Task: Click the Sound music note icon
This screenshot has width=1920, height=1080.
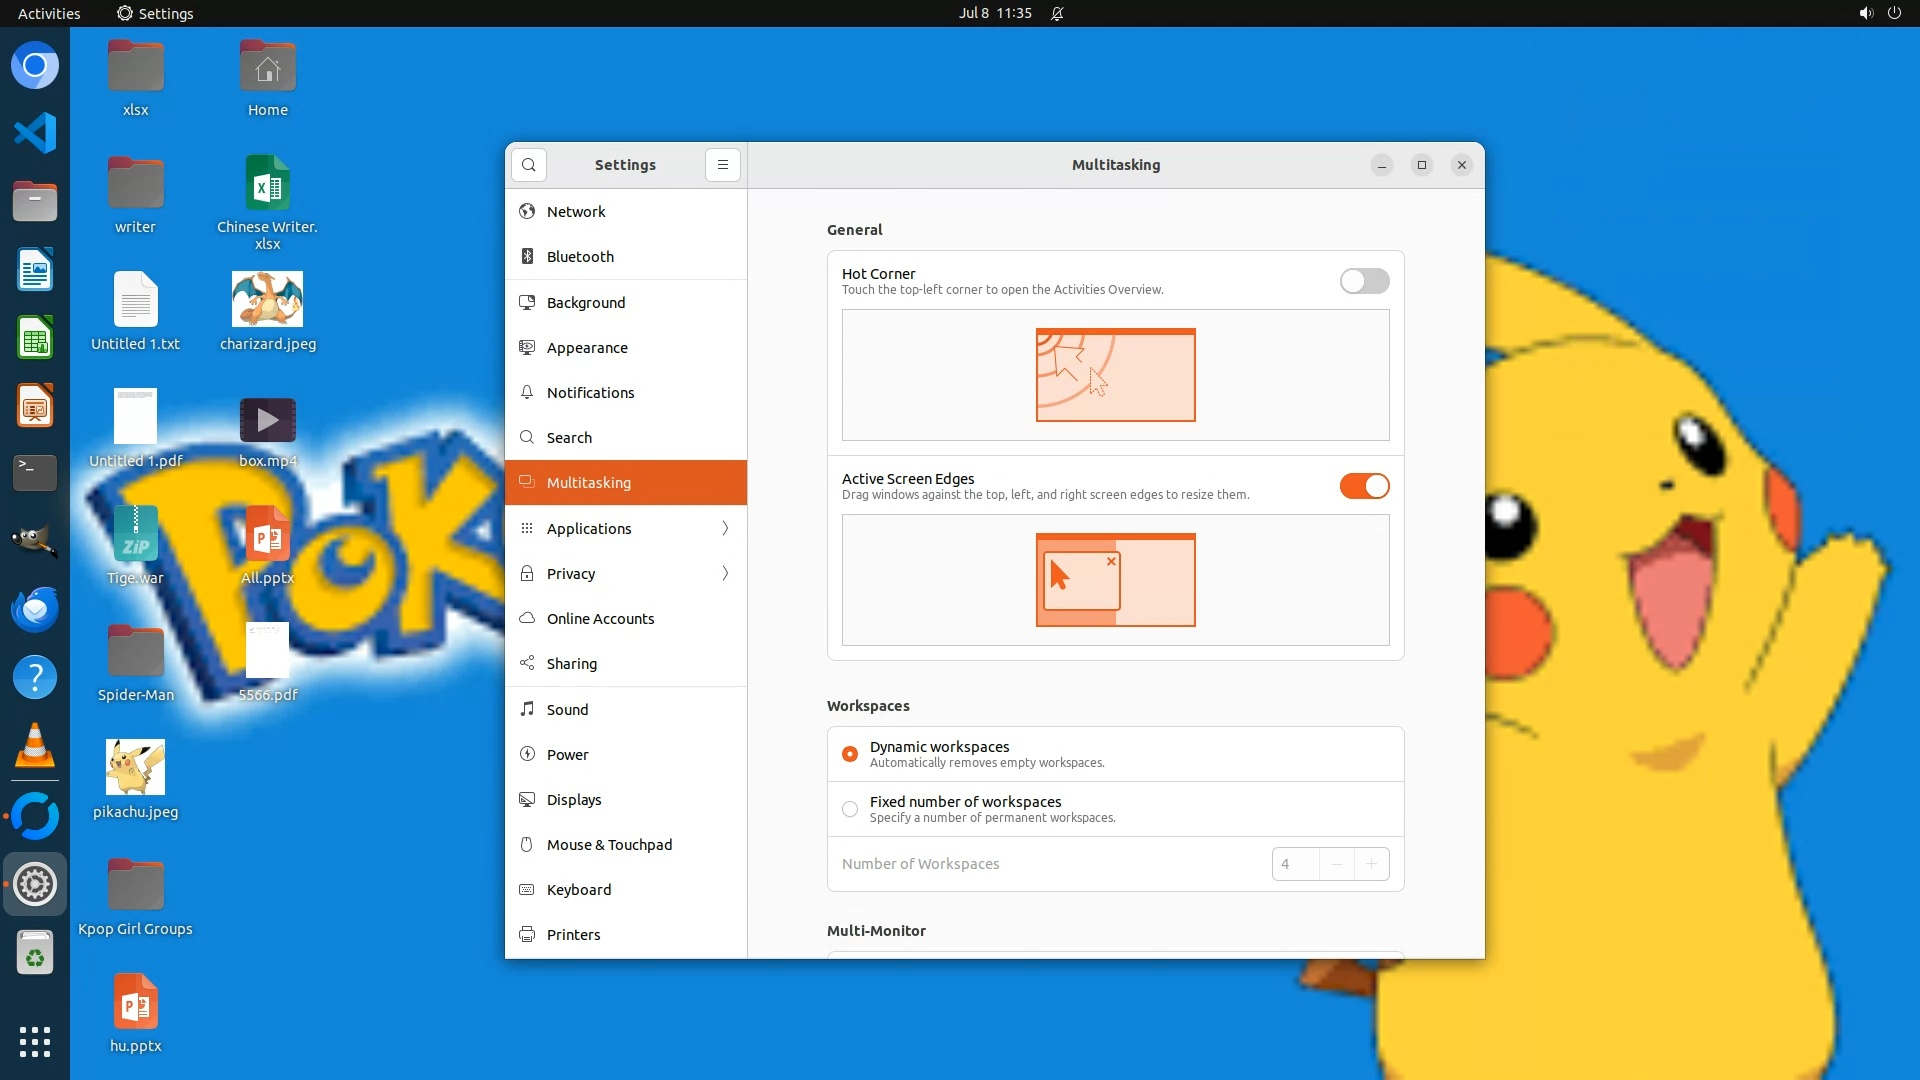Action: tap(527, 710)
